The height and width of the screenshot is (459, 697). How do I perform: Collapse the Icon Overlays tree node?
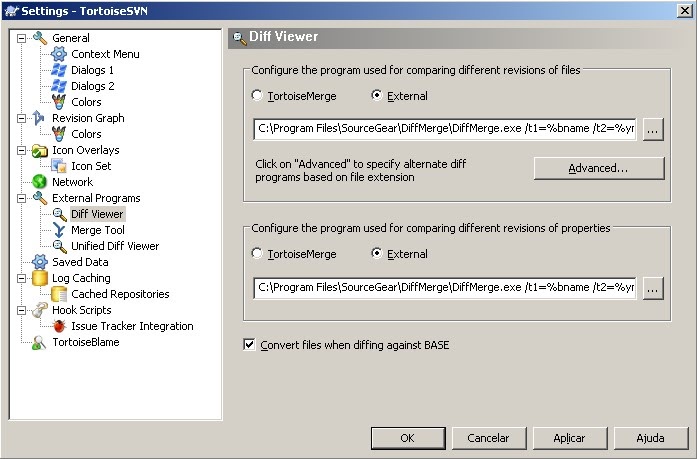point(21,150)
